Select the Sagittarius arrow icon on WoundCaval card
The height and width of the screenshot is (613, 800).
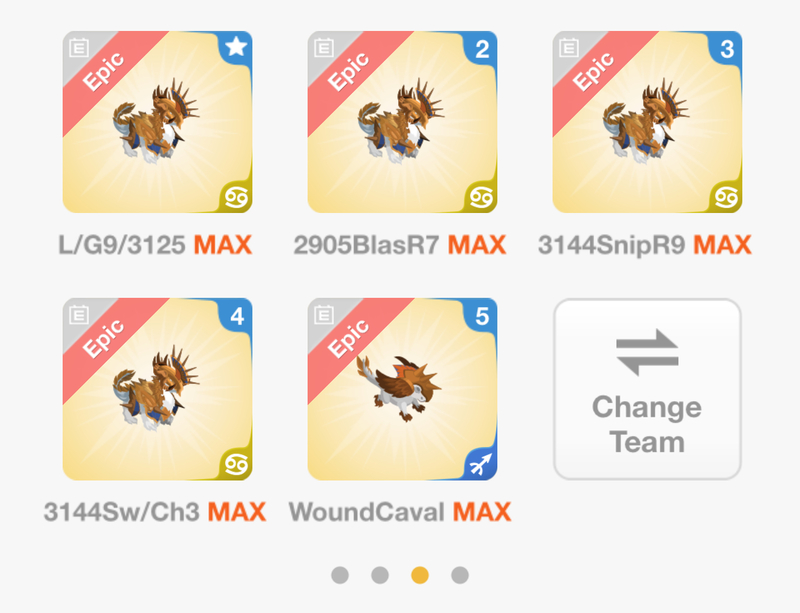(481, 464)
